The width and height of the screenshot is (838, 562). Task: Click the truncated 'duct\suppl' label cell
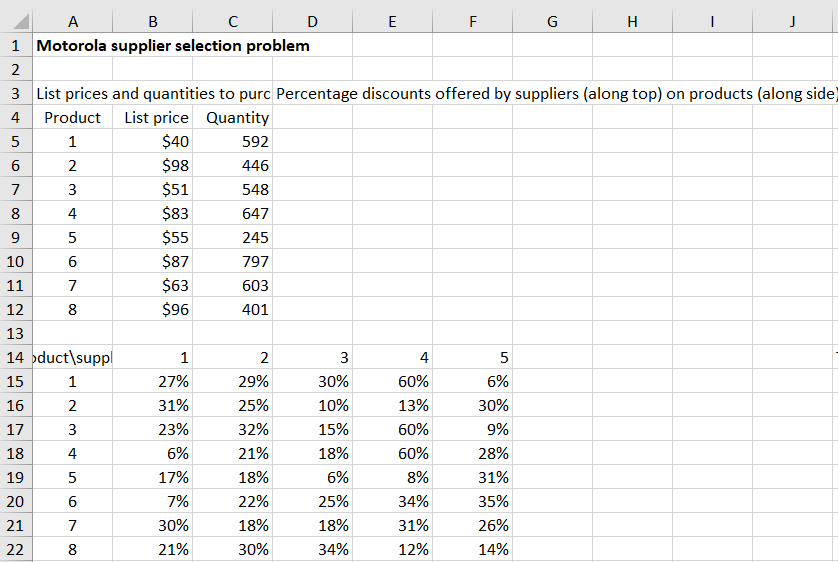(x=73, y=357)
